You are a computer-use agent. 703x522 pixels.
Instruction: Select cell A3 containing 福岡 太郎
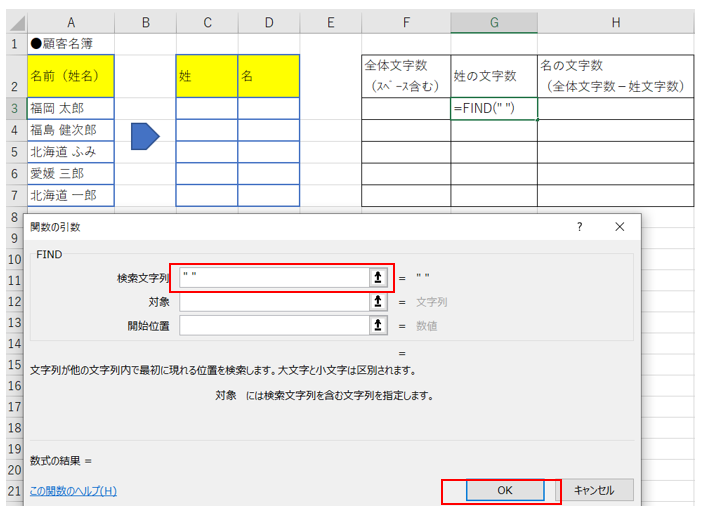(x=70, y=108)
